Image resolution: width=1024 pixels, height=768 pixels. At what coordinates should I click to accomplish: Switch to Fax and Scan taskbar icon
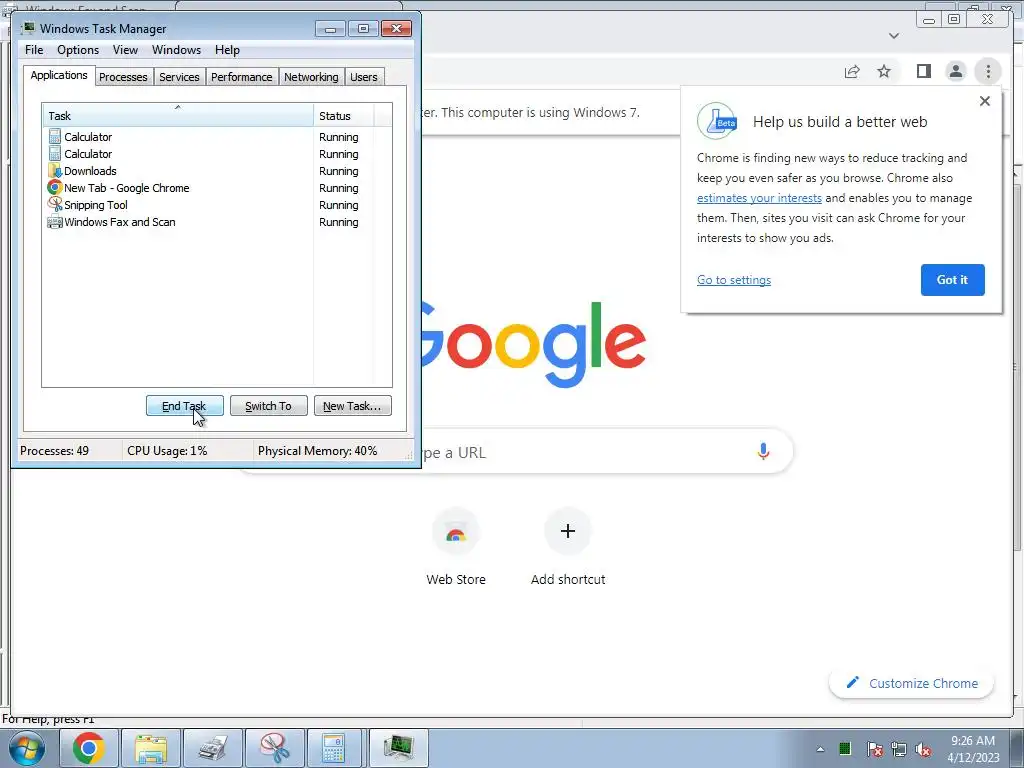click(213, 748)
